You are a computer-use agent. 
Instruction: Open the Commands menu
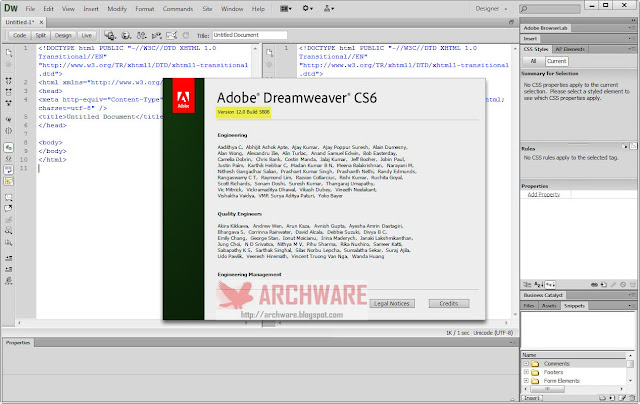(x=178, y=9)
